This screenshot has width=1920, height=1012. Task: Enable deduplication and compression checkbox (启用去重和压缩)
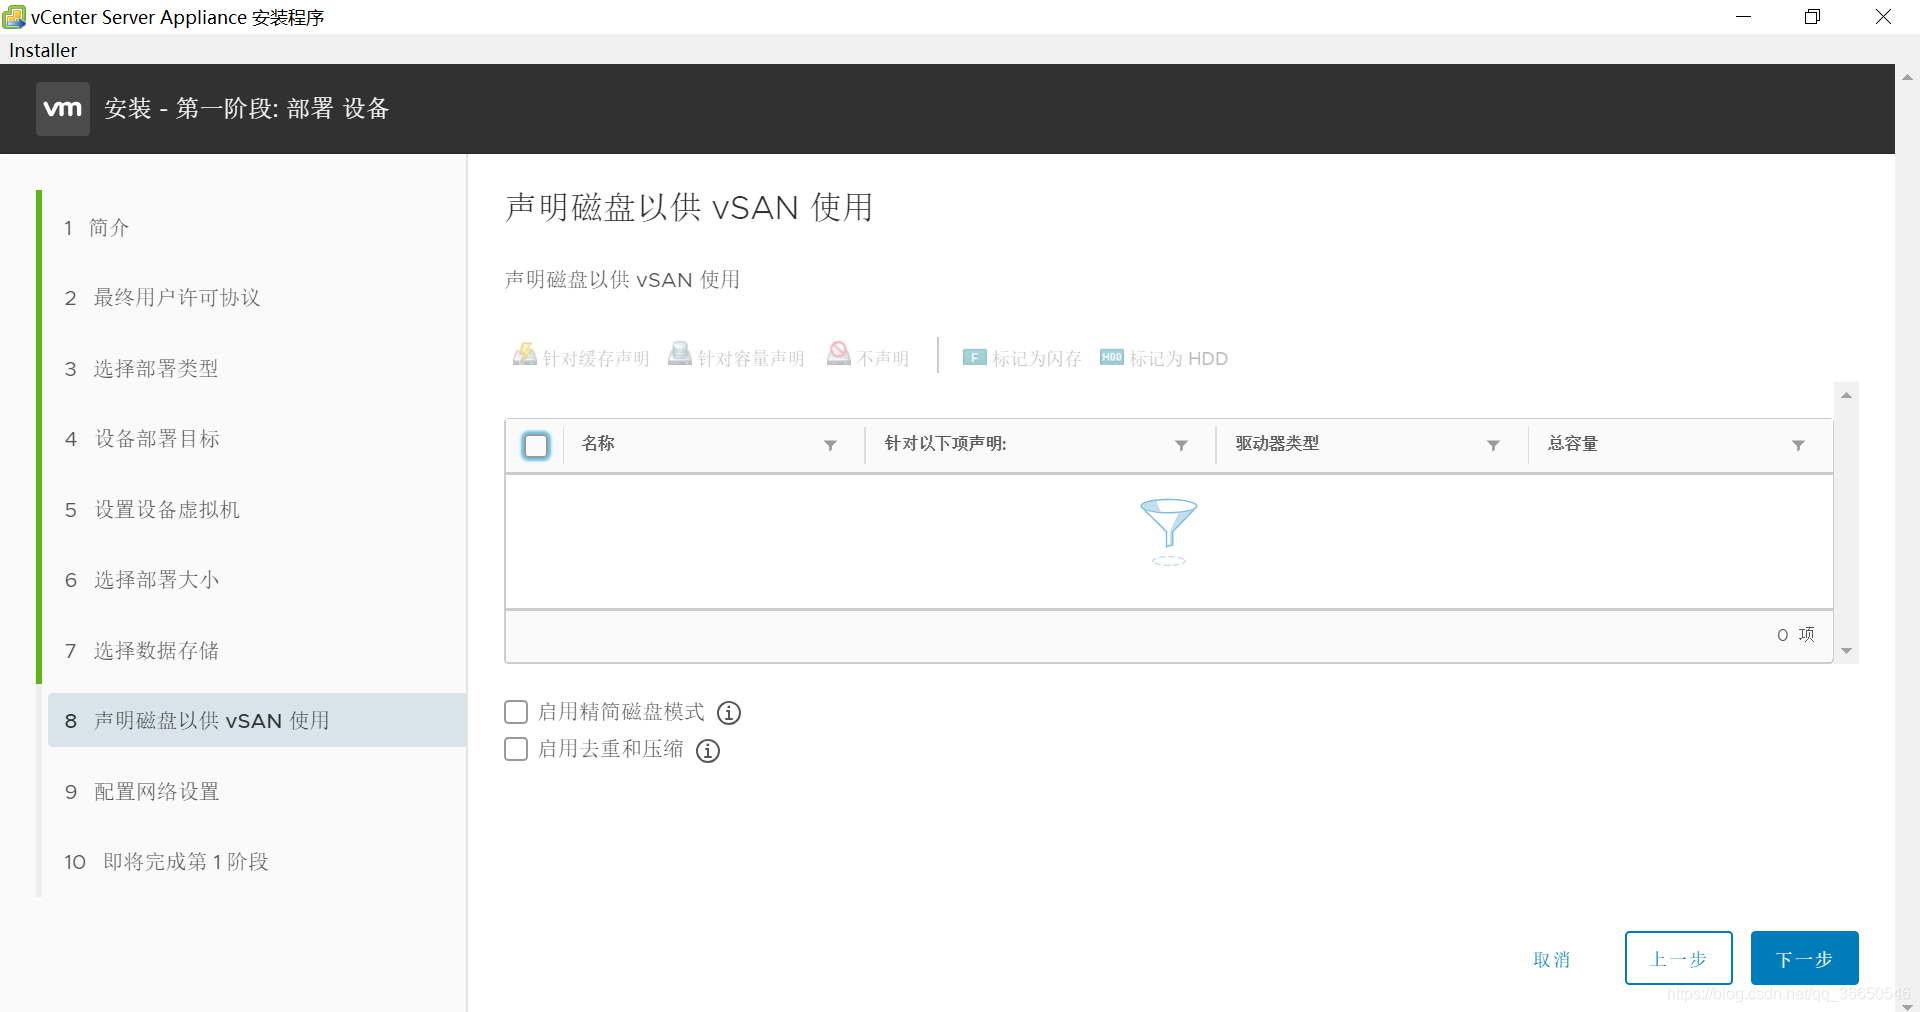516,749
